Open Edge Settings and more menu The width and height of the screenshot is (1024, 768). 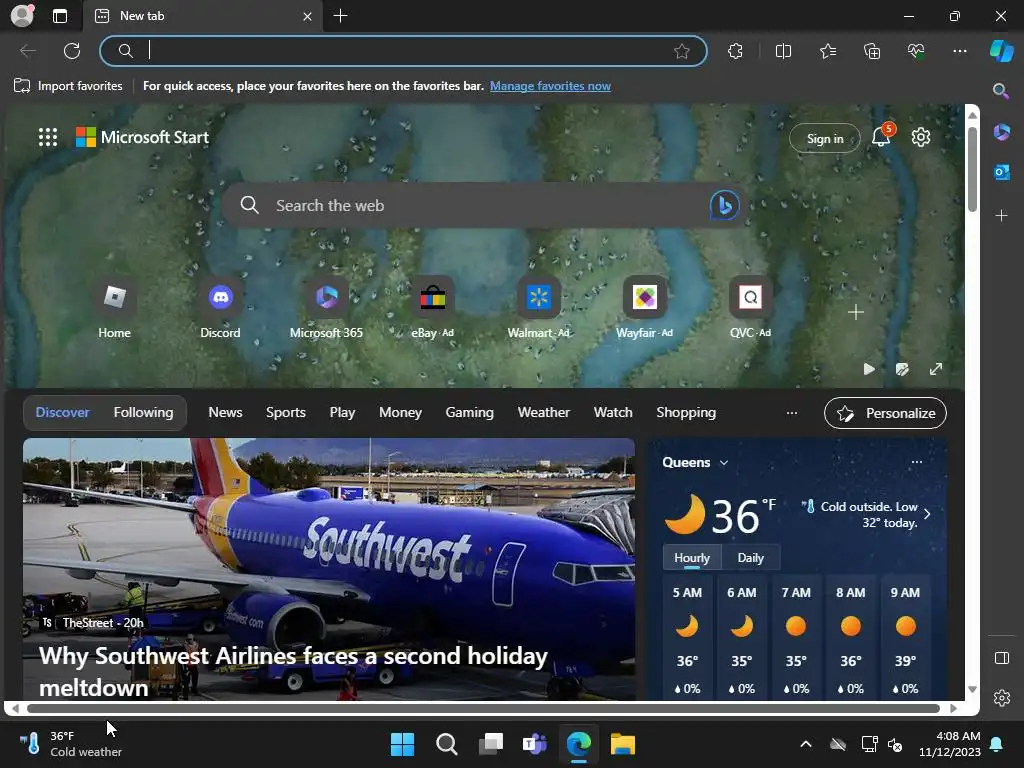tap(959, 51)
